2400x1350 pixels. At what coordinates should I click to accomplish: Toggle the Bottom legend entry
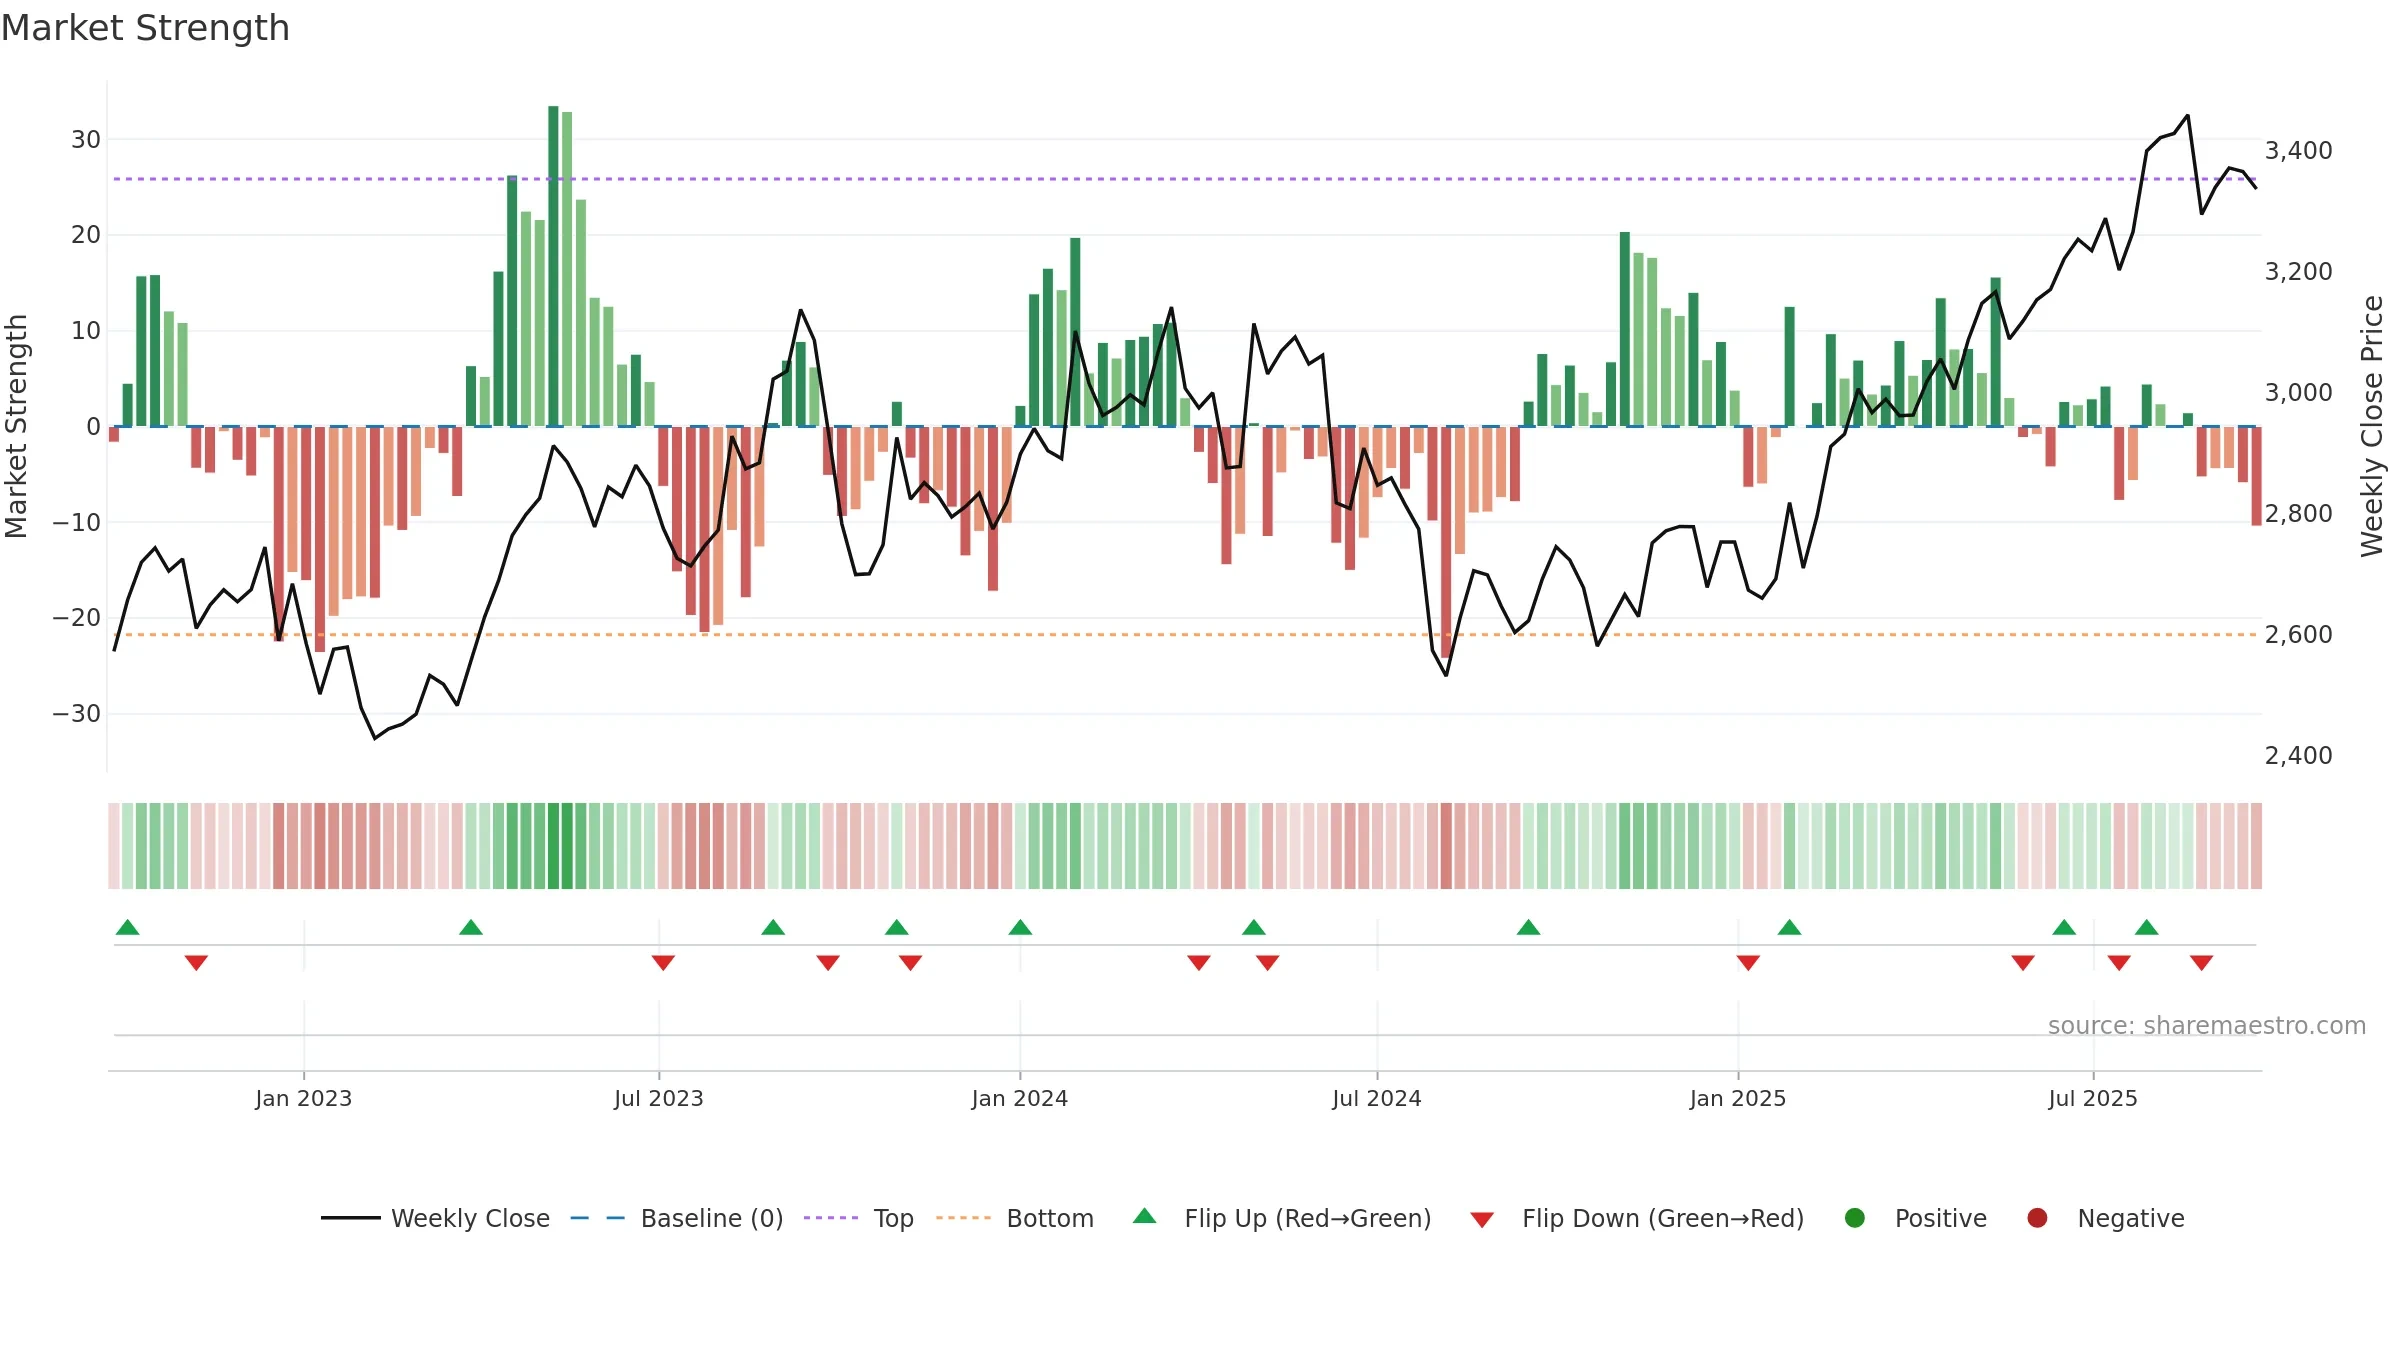tap(1014, 1218)
